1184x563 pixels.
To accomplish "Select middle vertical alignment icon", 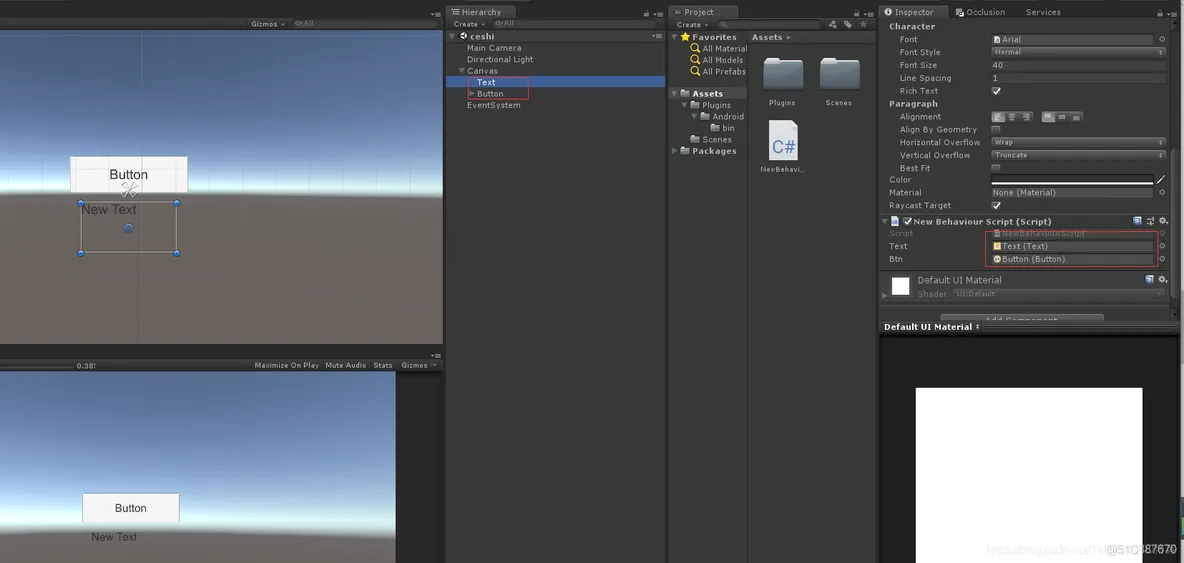I will (x=1062, y=117).
